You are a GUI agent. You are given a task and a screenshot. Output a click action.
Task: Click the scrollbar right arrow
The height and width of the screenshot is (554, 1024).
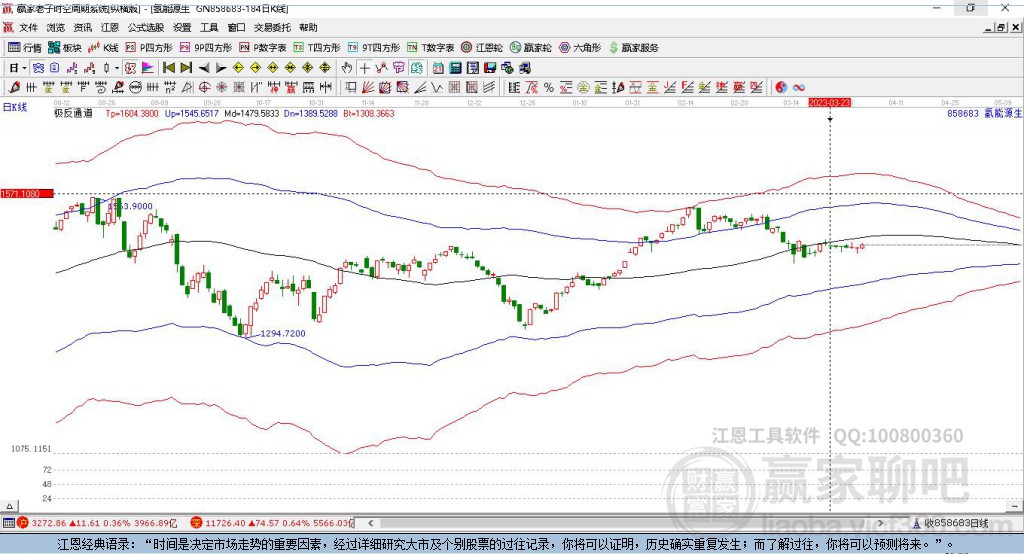coord(880,523)
